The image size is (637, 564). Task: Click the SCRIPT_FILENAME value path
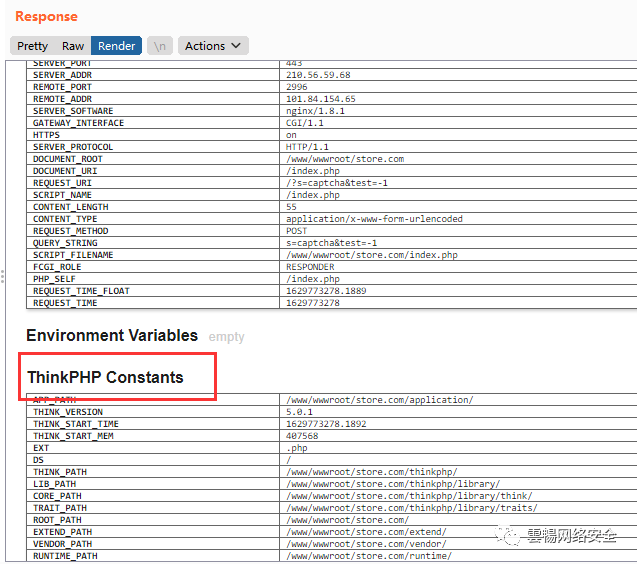pyautogui.click(x=372, y=255)
